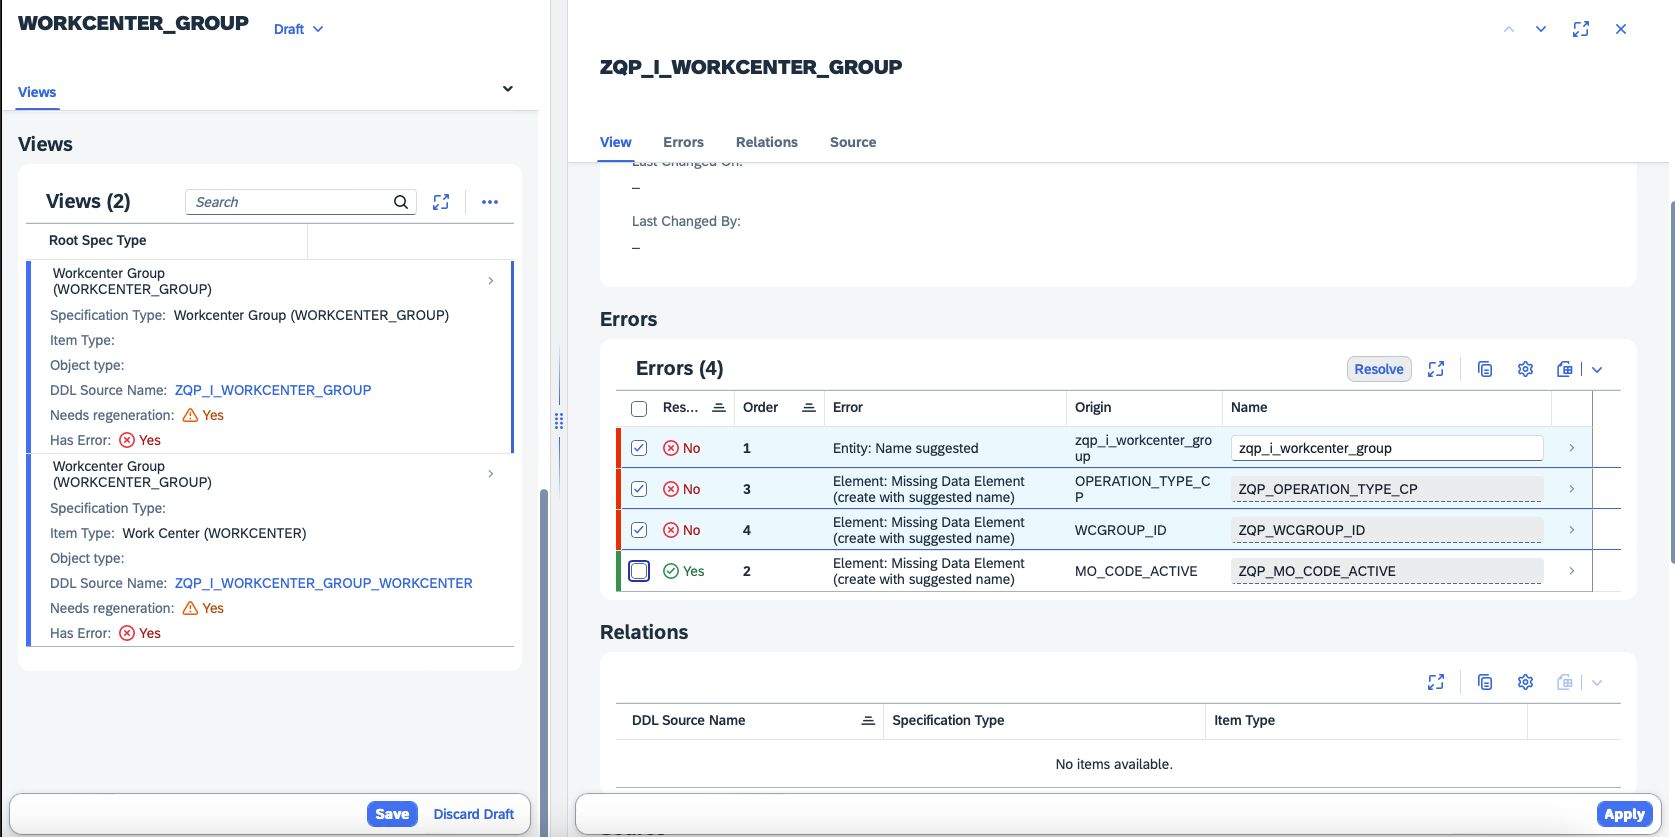
Task: Open ZQP_I_WORKCENTER_GROUP_WORKCENTER link
Action: [324, 583]
